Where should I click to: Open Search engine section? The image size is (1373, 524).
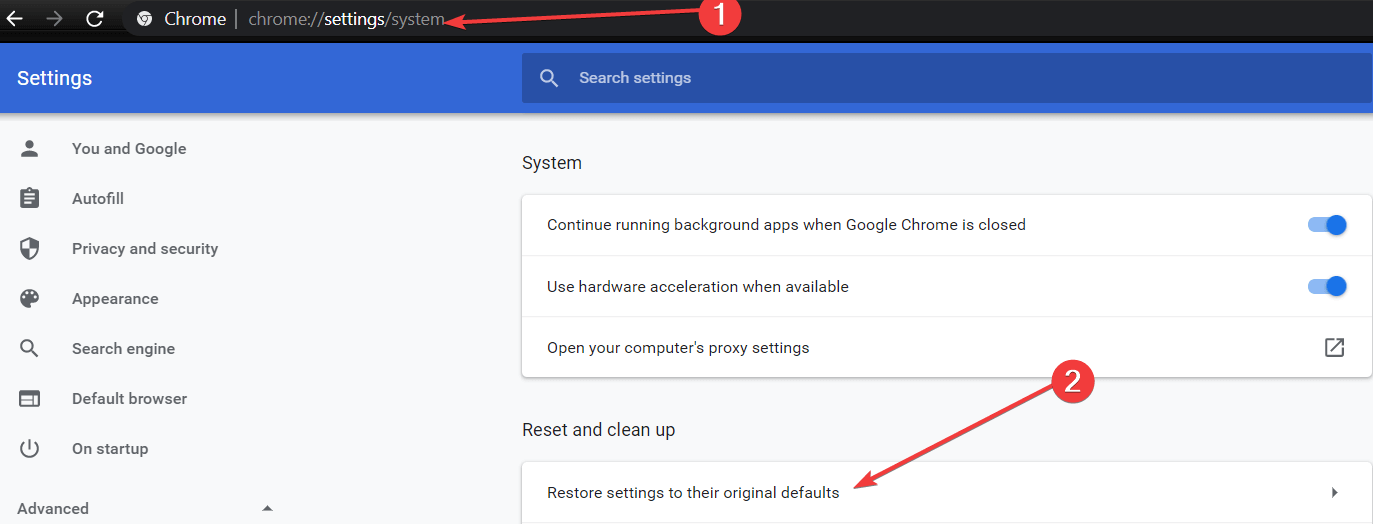(x=123, y=349)
